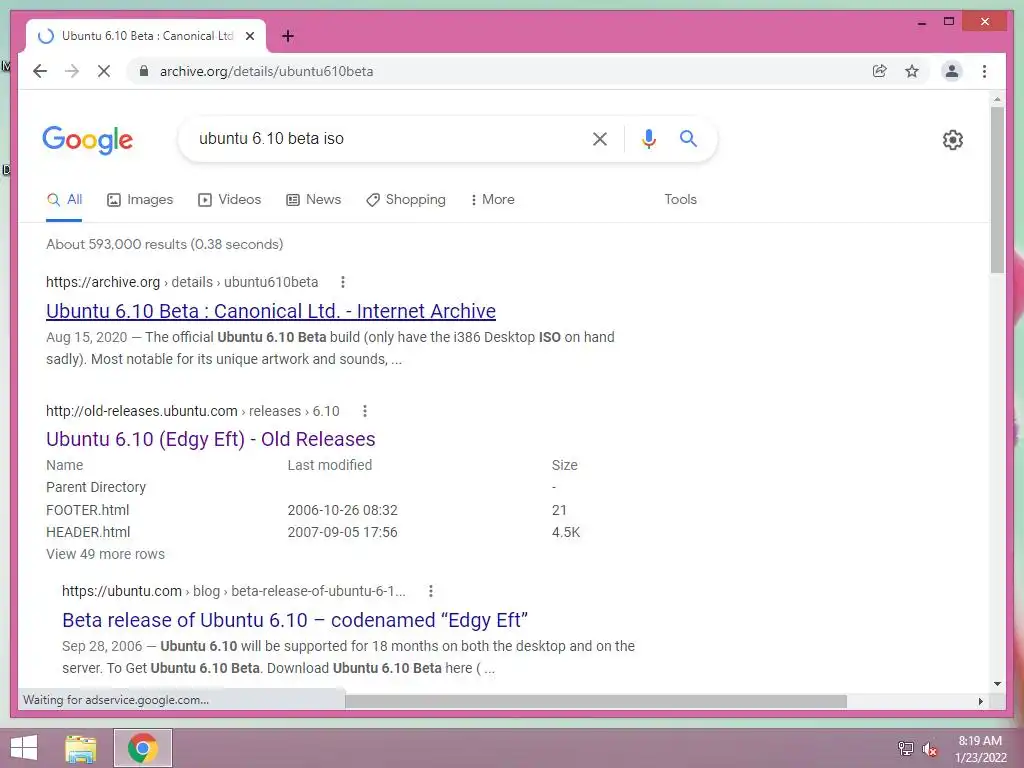Select the All results tab
Viewport: 1024px width, 768px height.
tap(64, 200)
